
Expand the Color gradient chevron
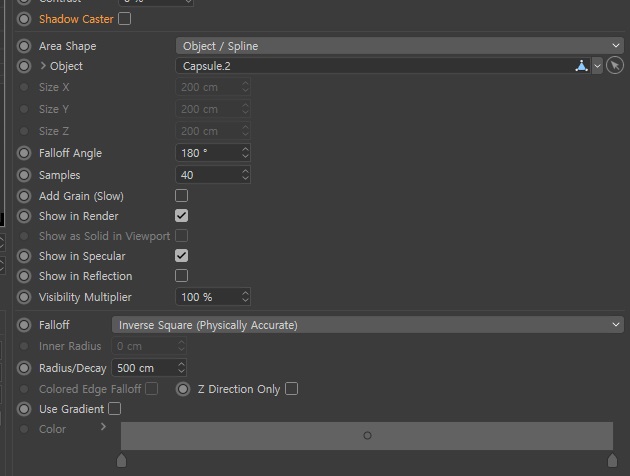click(x=103, y=427)
